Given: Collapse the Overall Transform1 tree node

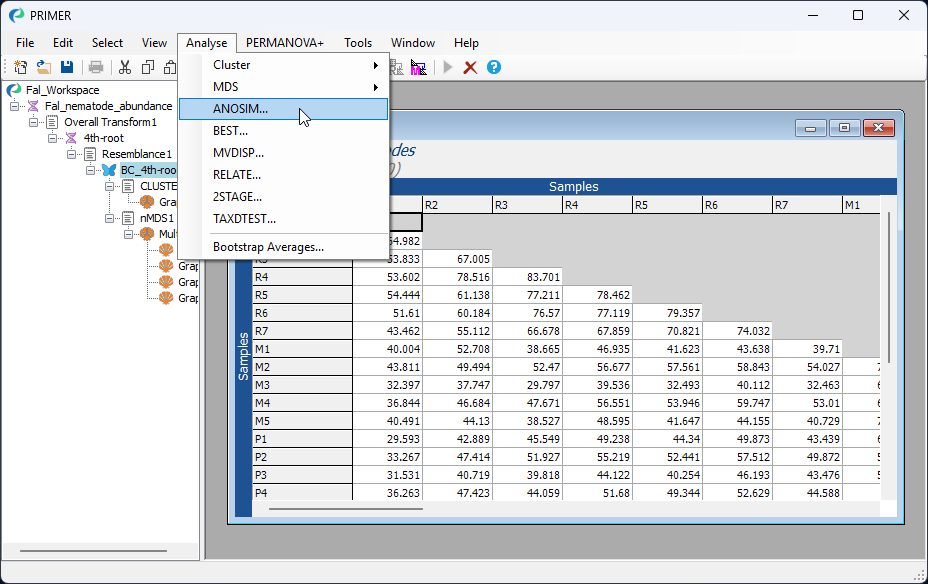Looking at the screenshot, I should (x=35, y=122).
